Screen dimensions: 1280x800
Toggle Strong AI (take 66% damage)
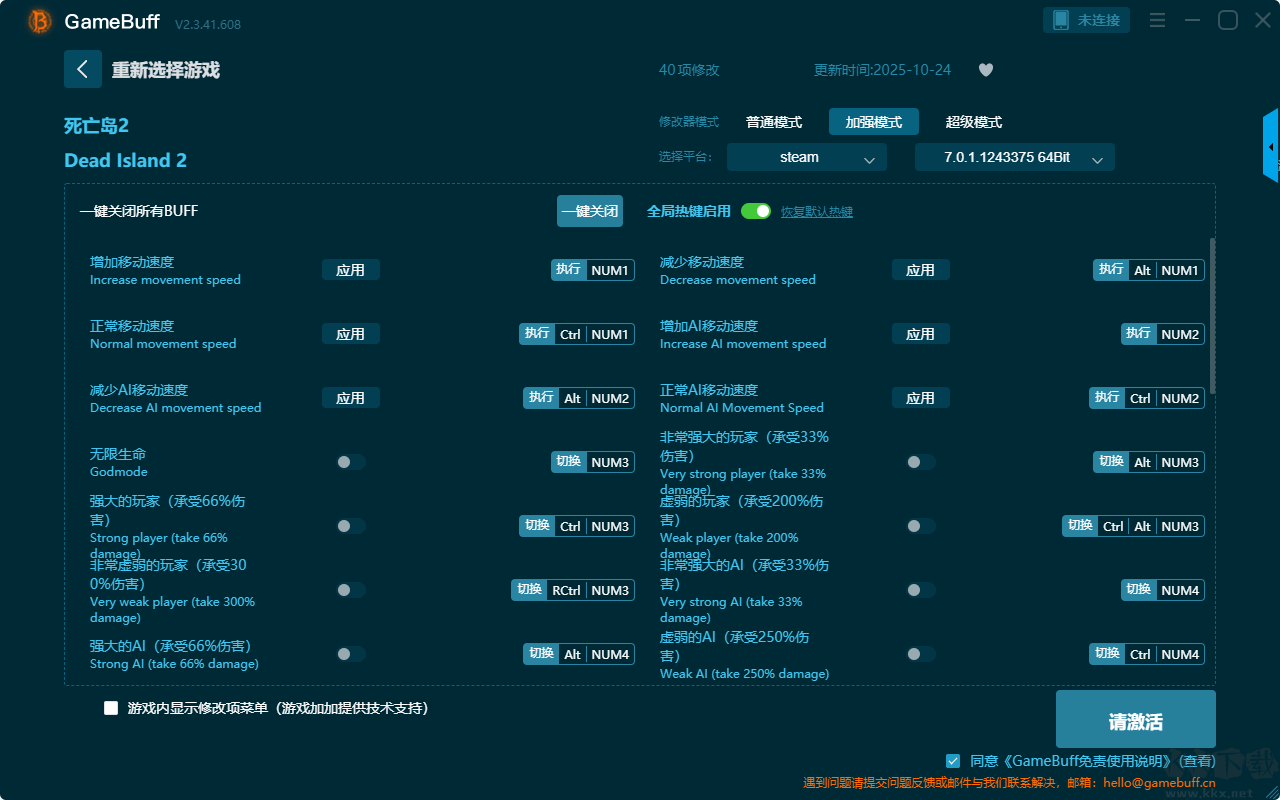[x=351, y=654]
